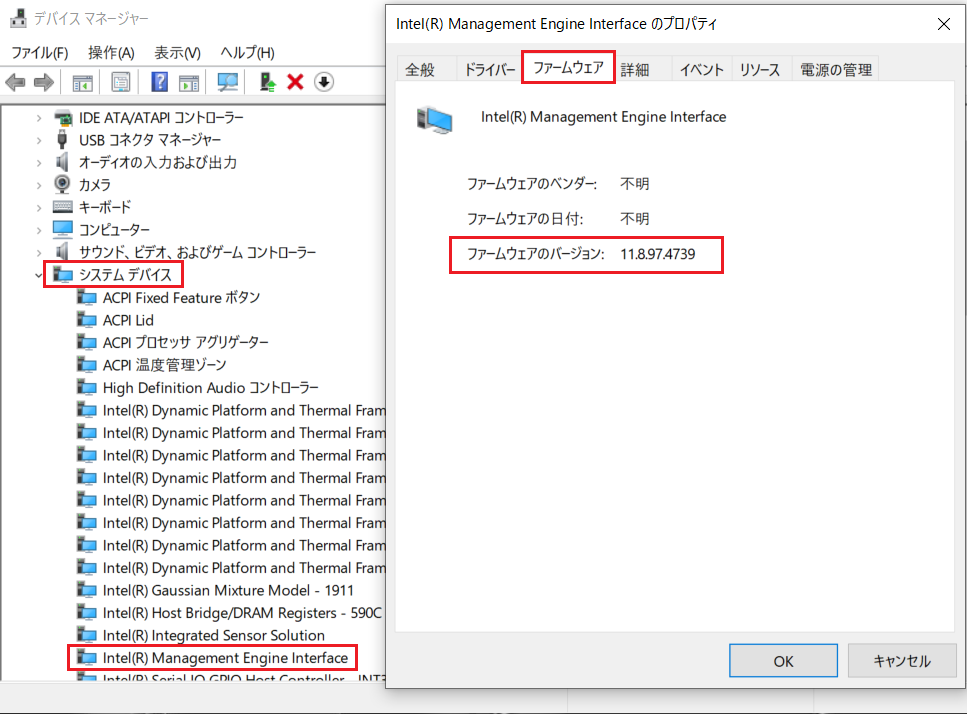Viewport: 967px width, 714px height.
Task: Click the down-arrow circle disable device icon
Action: pyautogui.click(x=324, y=82)
